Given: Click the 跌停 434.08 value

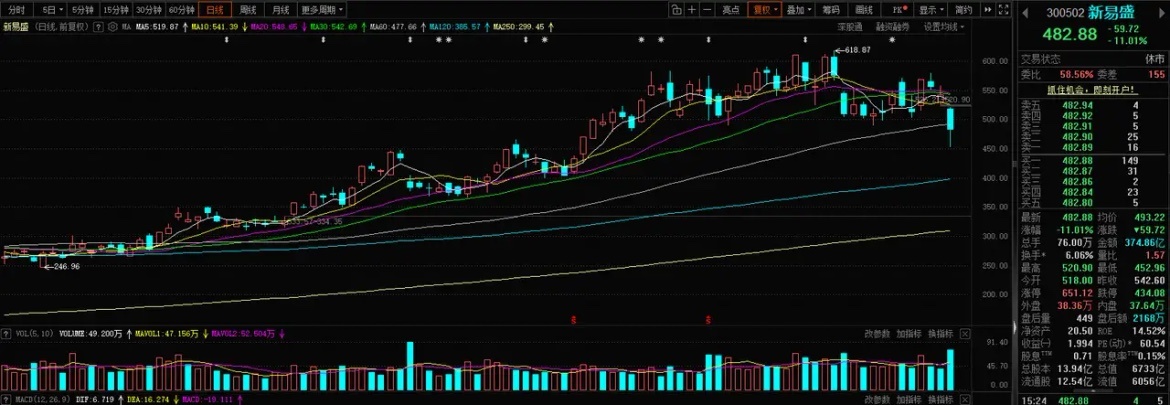Looking at the screenshot, I should coord(1149,292).
